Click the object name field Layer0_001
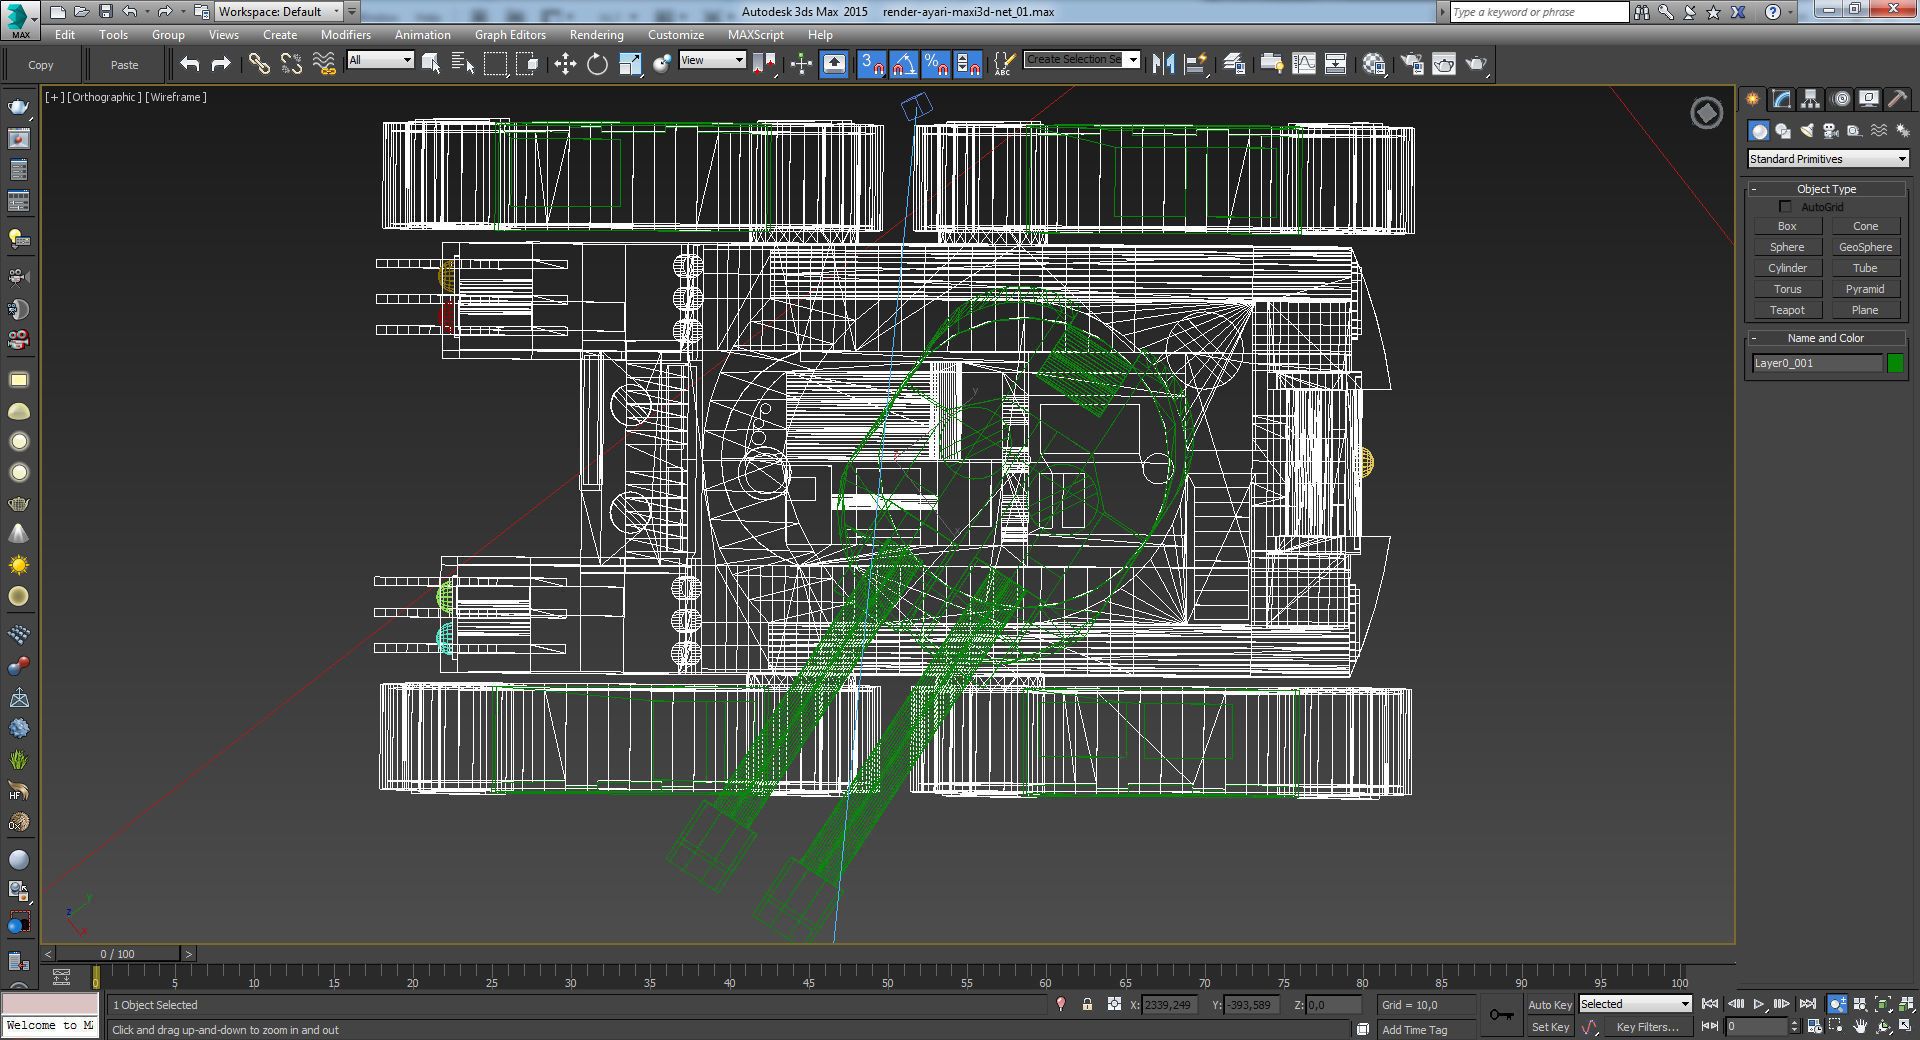 point(1816,363)
